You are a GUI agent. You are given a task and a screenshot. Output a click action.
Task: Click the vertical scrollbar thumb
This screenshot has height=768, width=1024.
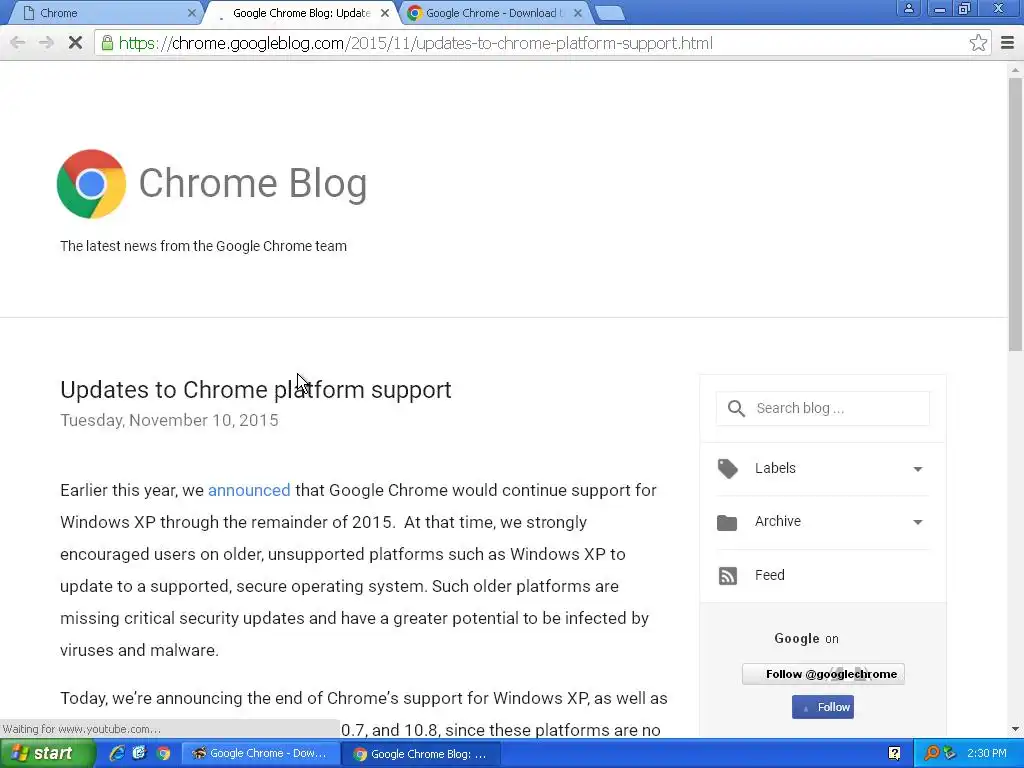pos(1015,216)
